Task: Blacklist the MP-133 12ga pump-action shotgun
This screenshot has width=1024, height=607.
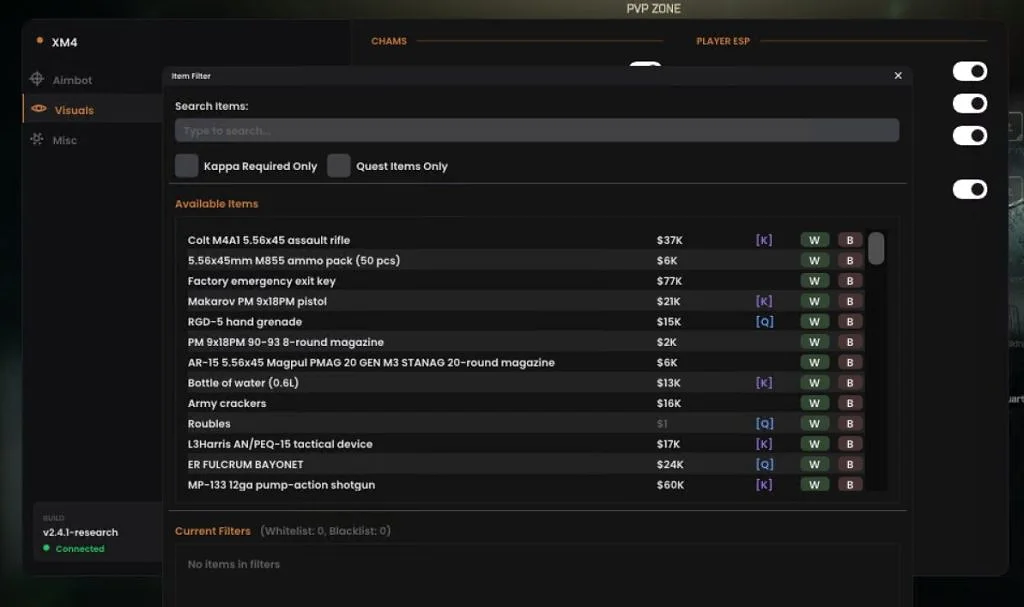Action: 850,485
